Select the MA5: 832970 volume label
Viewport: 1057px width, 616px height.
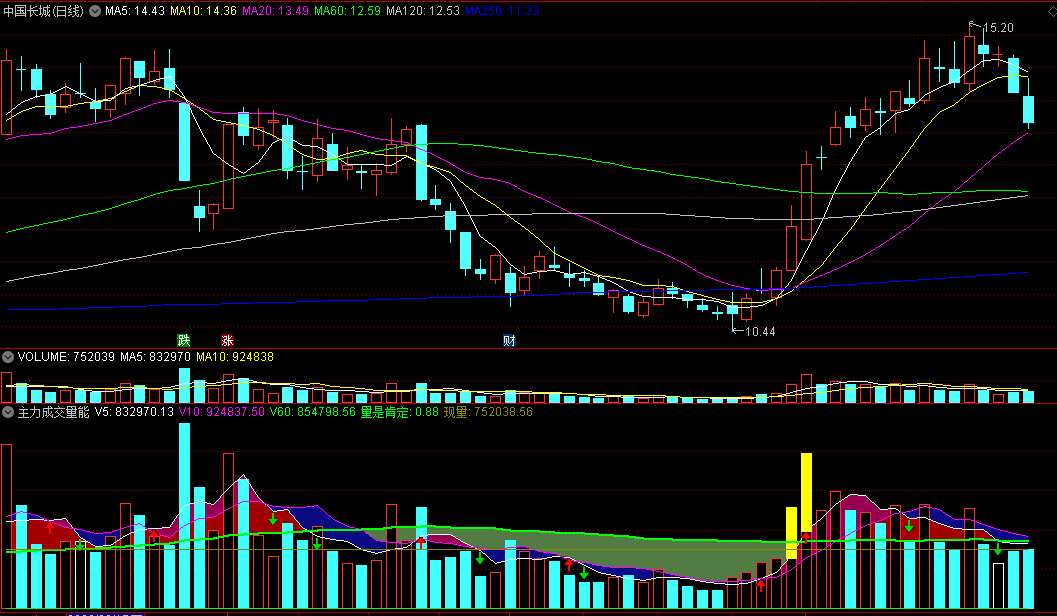point(155,357)
